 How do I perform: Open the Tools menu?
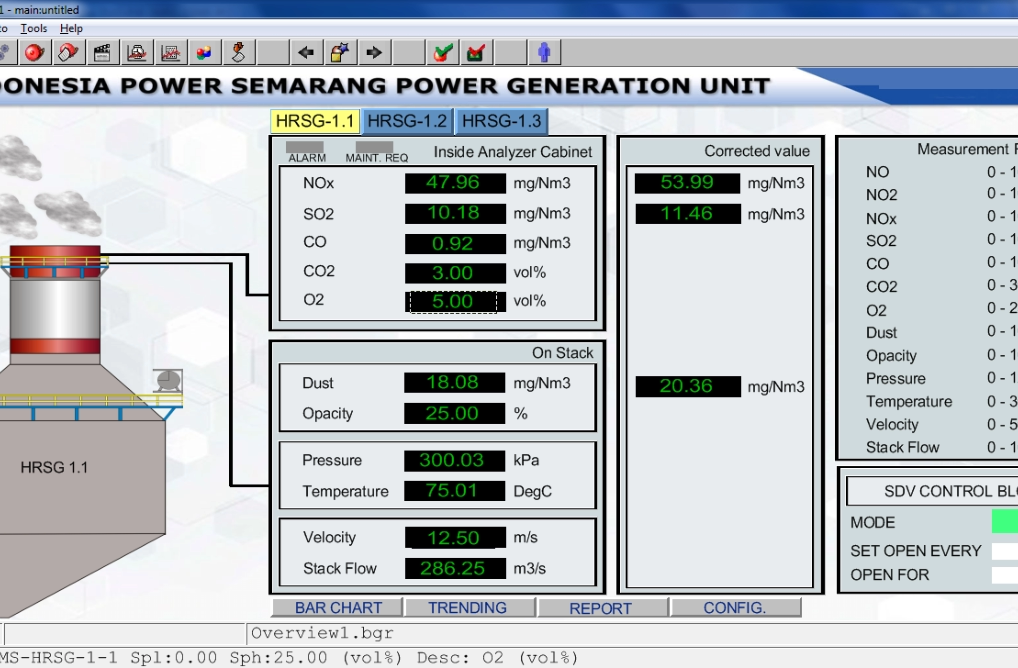[34, 29]
